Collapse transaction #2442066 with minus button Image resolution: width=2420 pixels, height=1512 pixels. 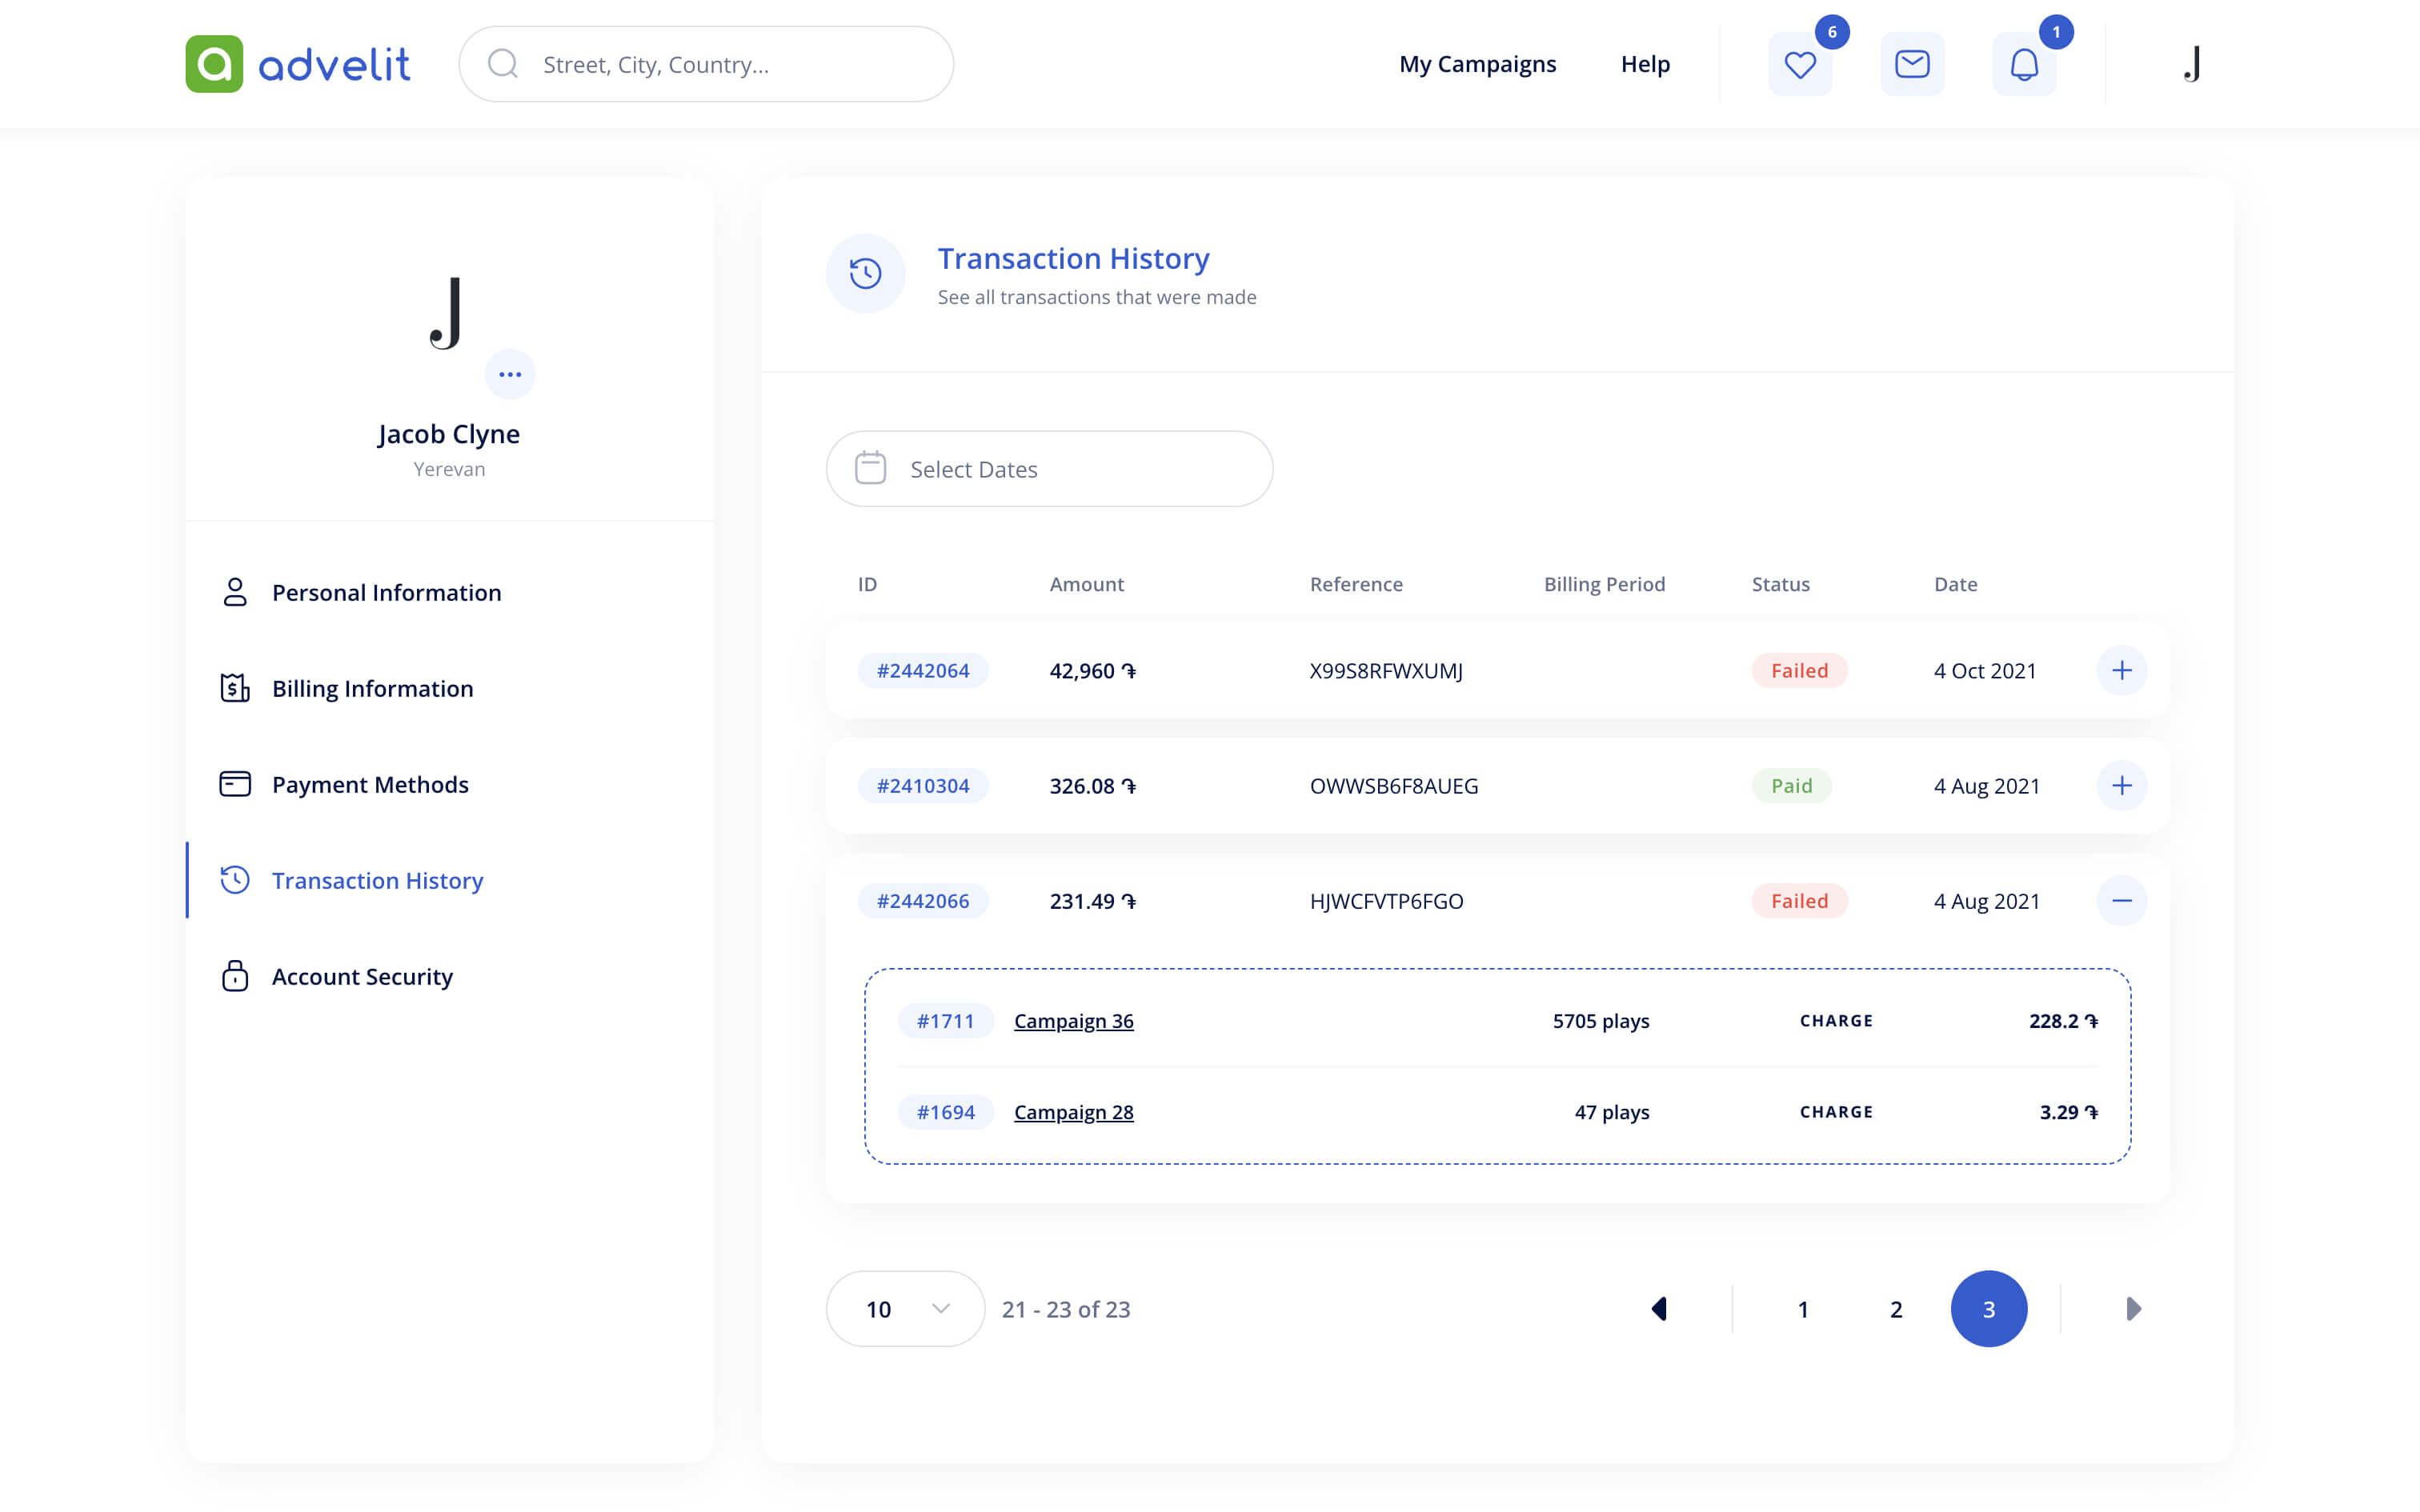2121,901
